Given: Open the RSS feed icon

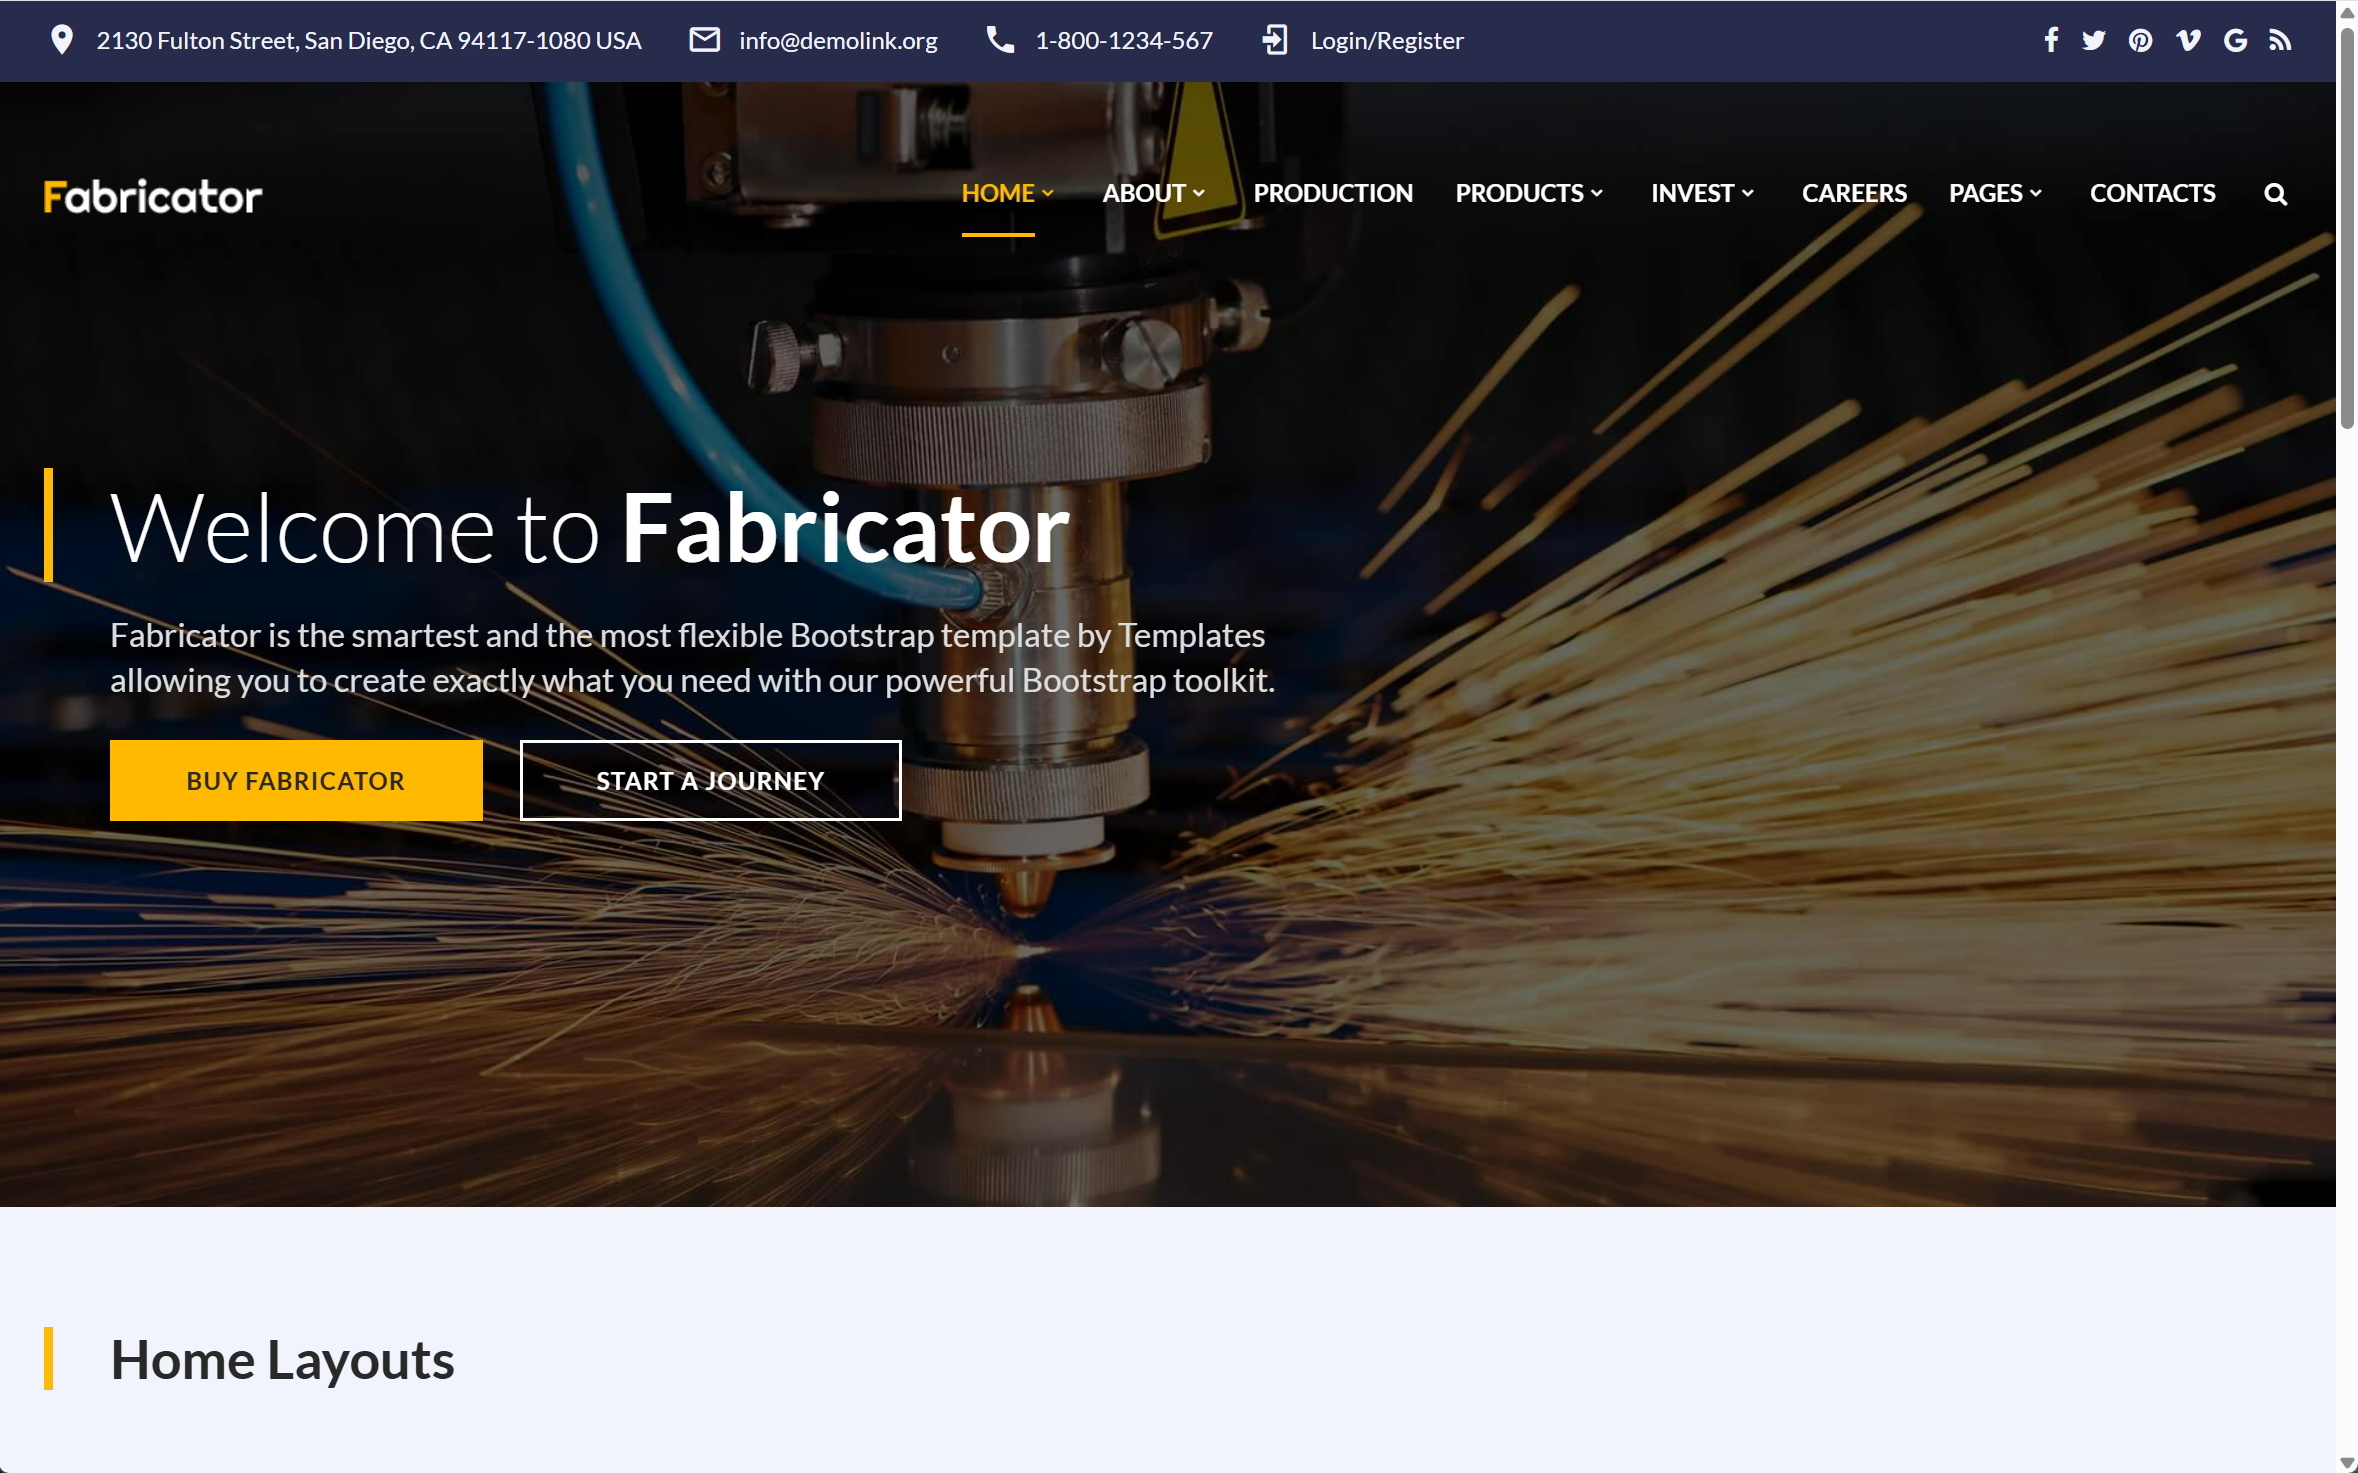Looking at the screenshot, I should [x=2280, y=40].
